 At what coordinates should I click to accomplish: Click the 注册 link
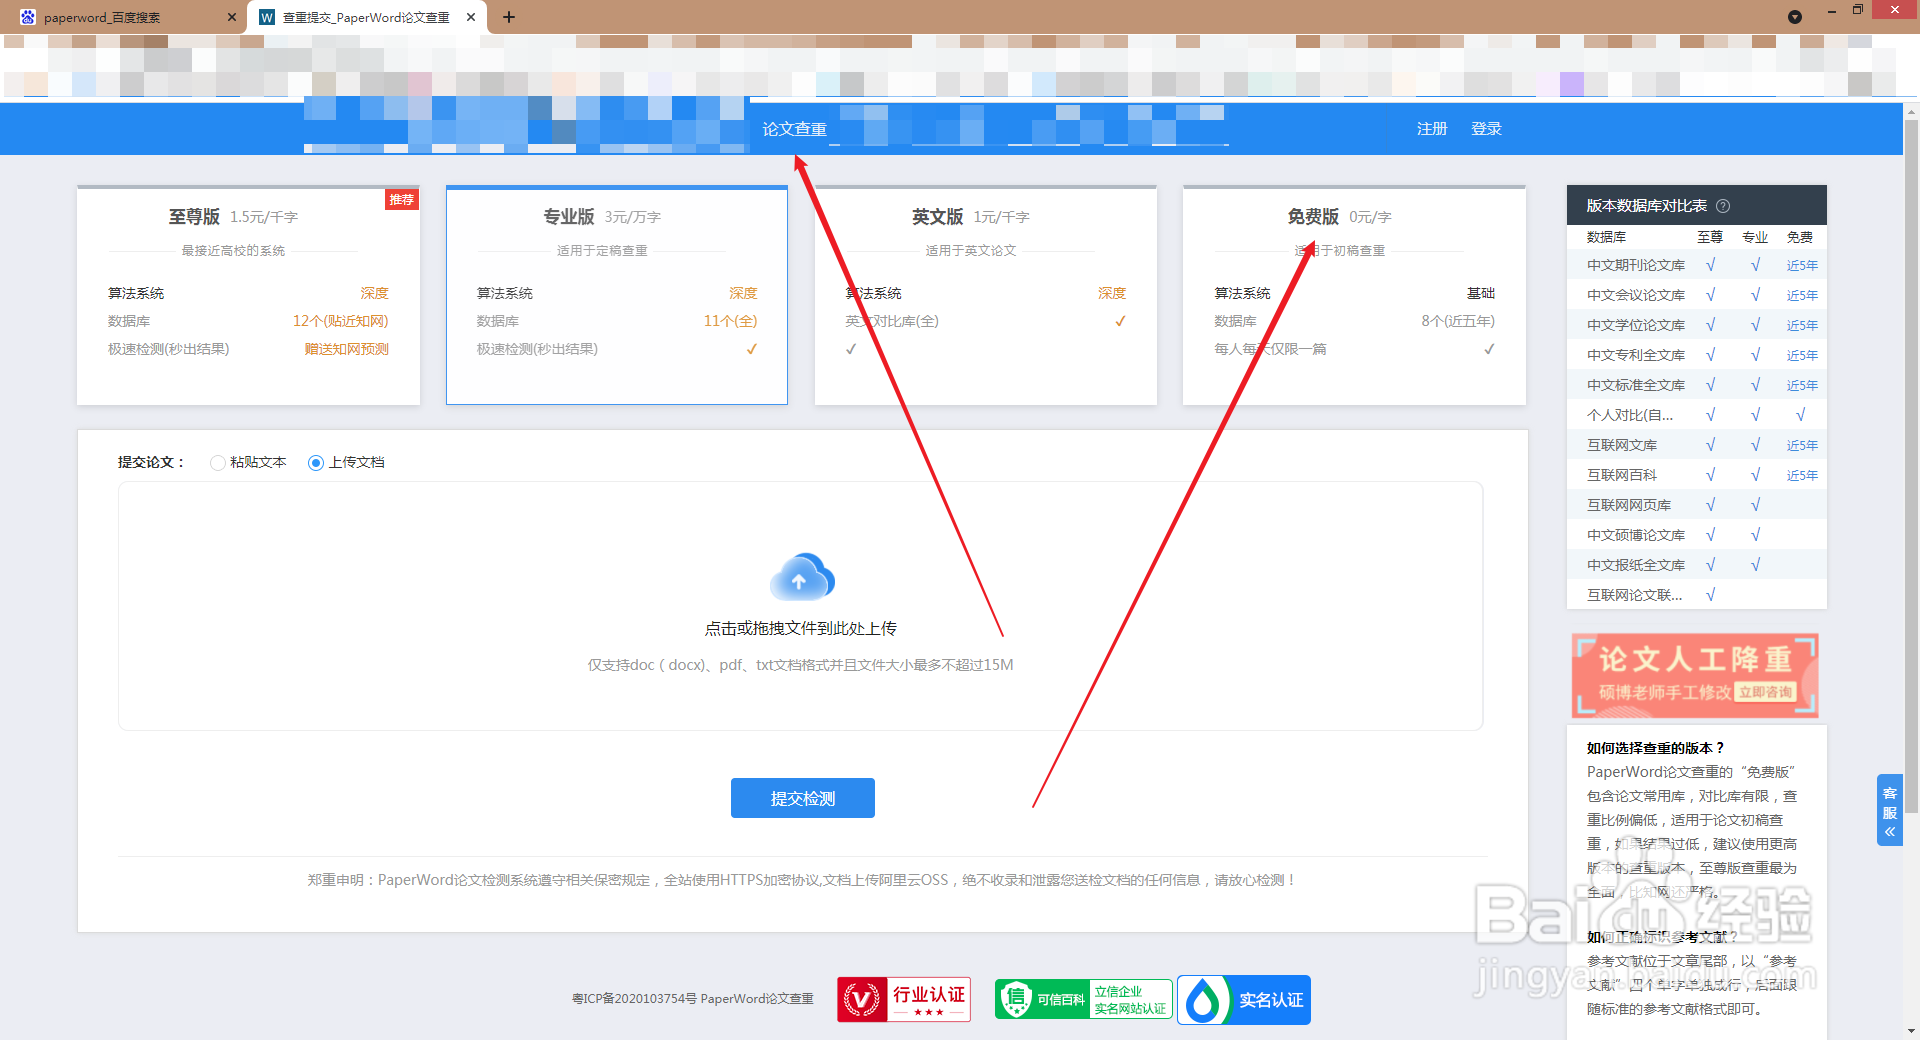(x=1432, y=129)
